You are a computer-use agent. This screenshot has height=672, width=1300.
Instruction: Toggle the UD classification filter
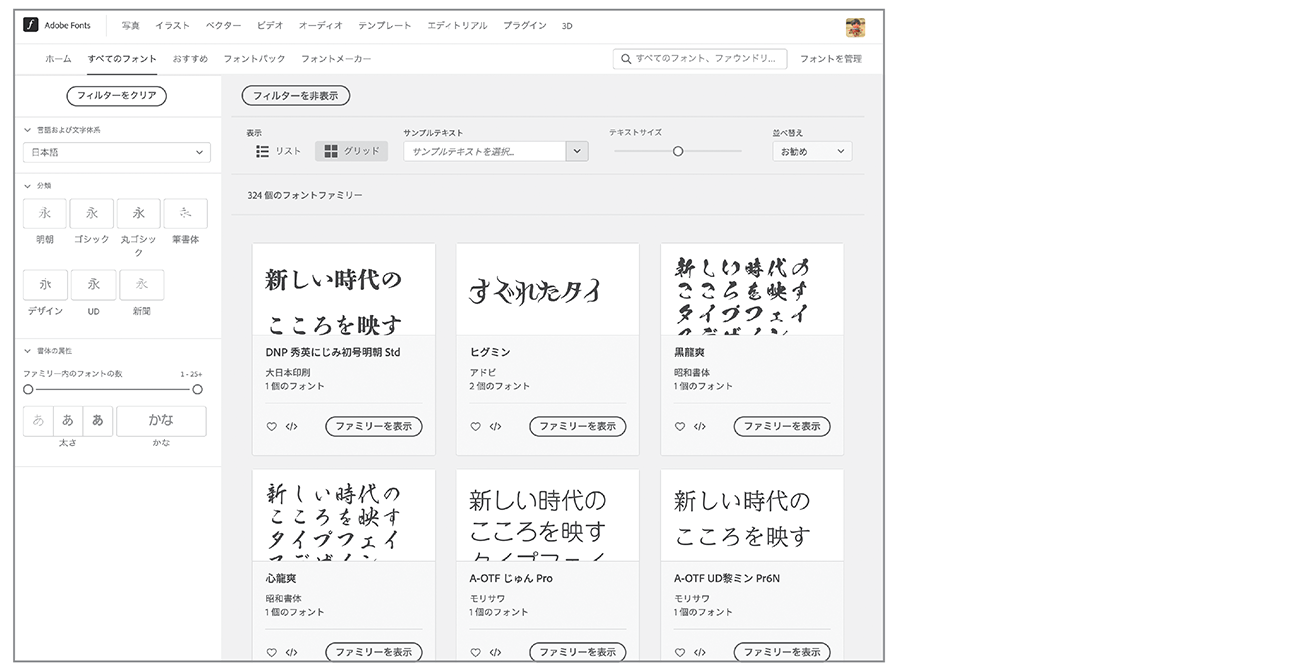93,285
